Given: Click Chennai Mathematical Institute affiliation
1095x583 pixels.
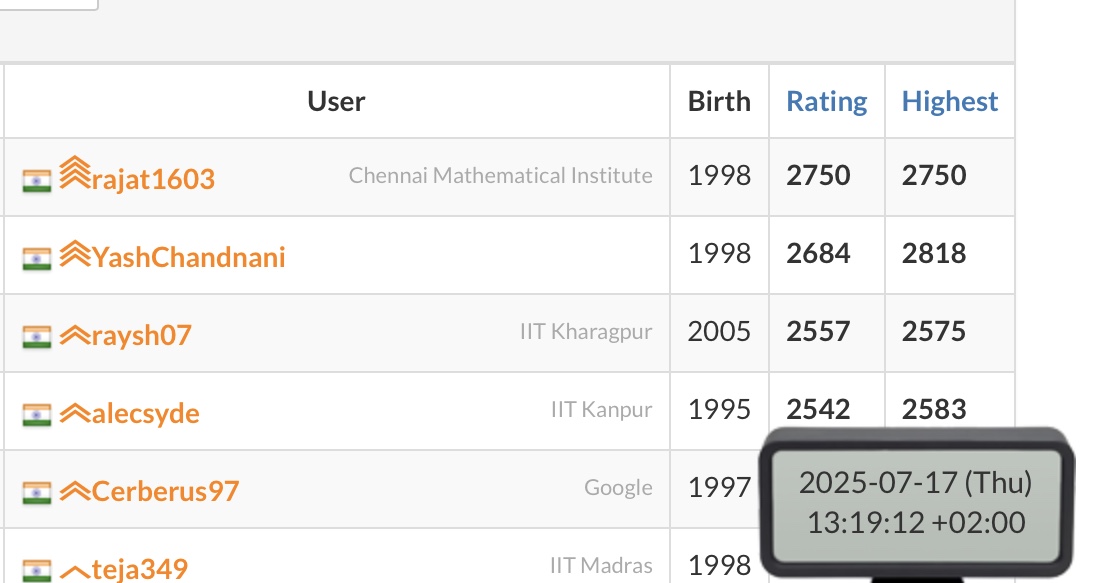Looking at the screenshot, I should pos(501,175).
